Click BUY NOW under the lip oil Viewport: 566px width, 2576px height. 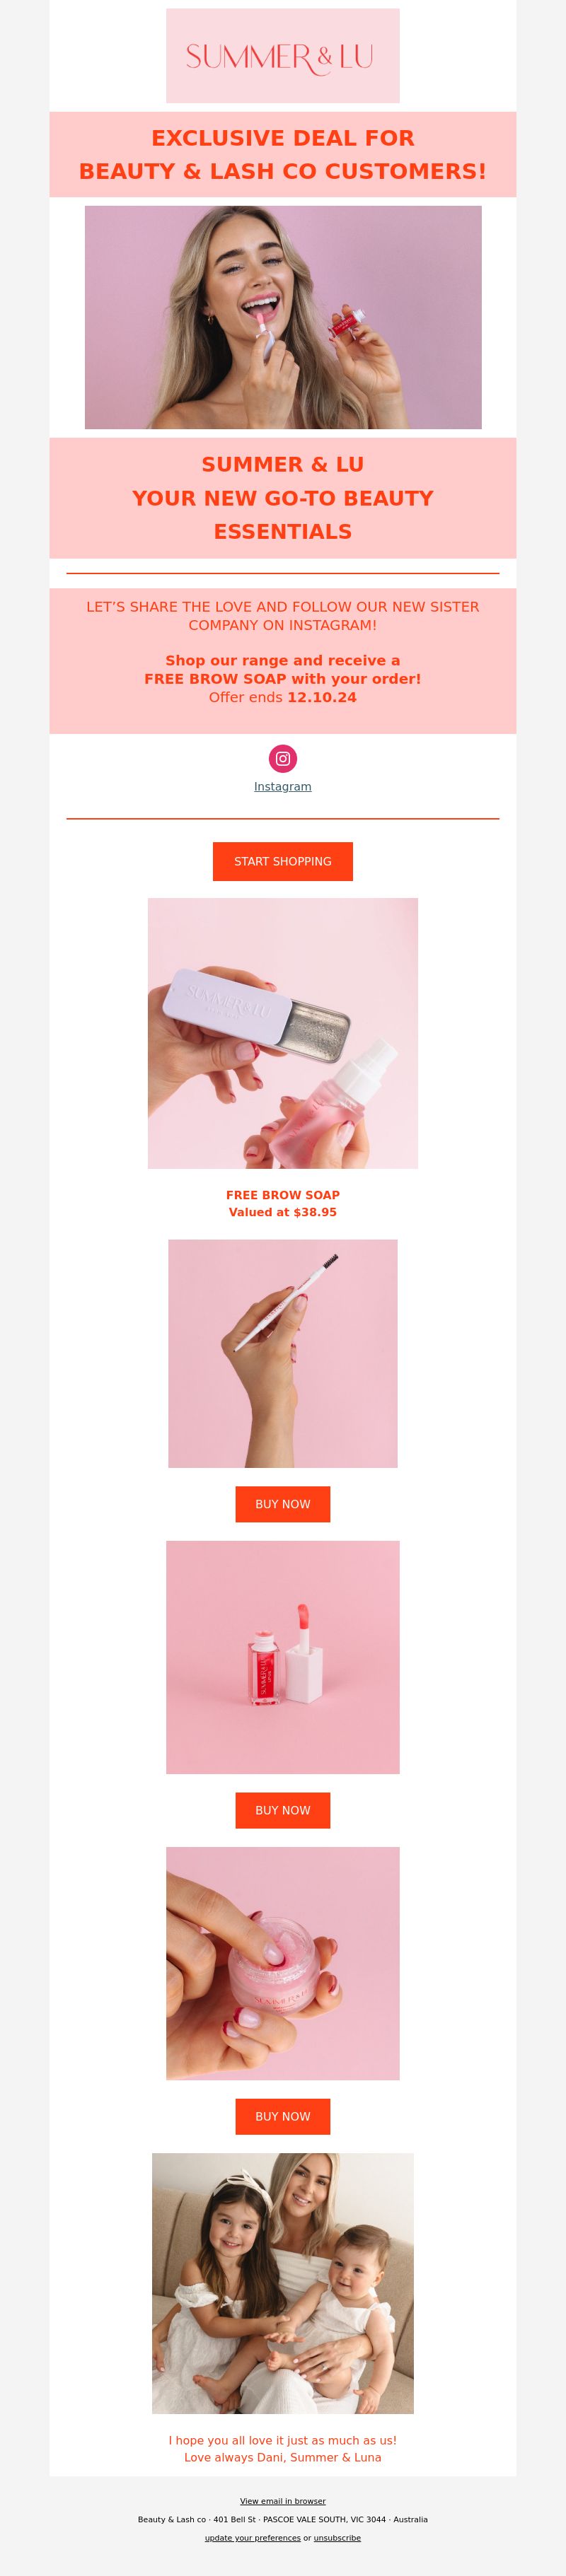283,1810
